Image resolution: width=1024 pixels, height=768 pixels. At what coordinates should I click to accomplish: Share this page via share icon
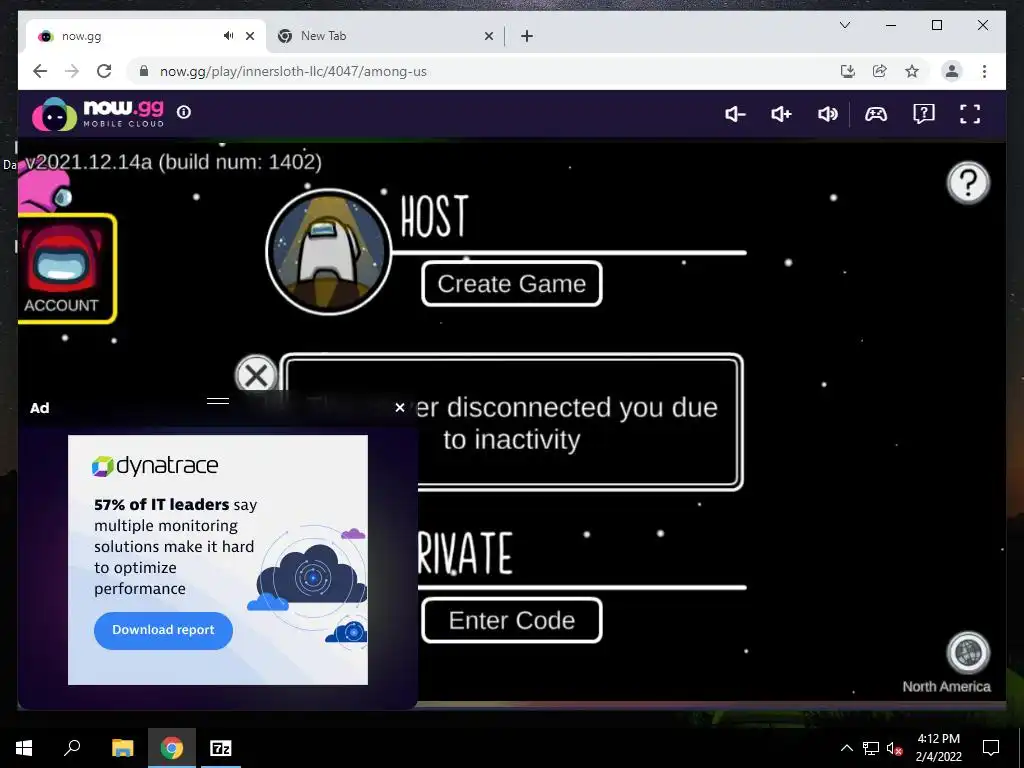pyautogui.click(x=880, y=71)
